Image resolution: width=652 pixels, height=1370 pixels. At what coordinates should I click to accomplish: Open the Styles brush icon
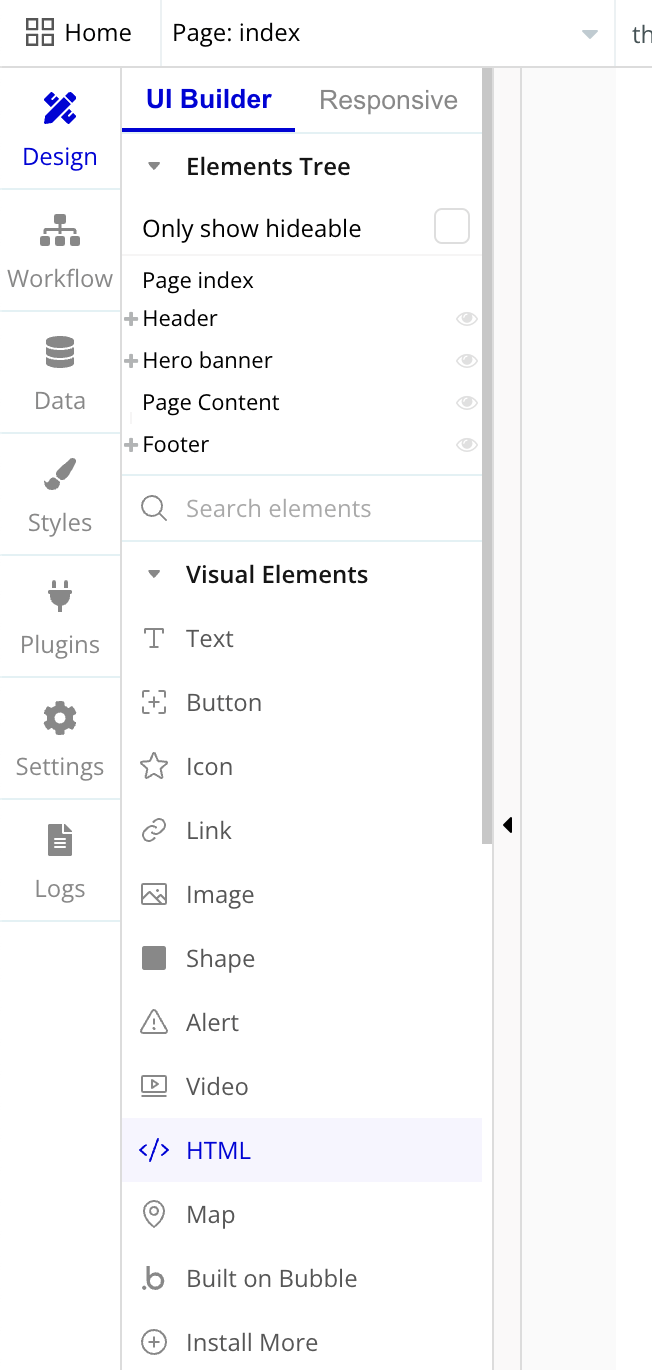[x=60, y=475]
